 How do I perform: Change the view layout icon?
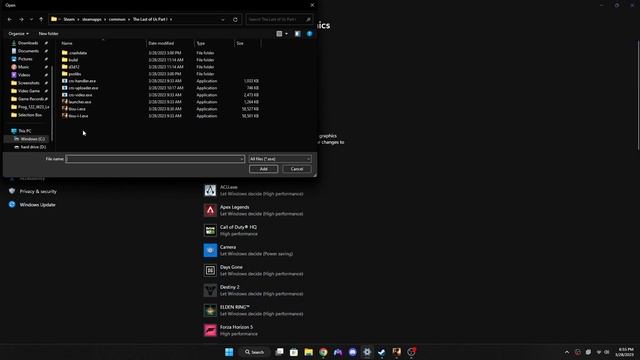[279, 34]
